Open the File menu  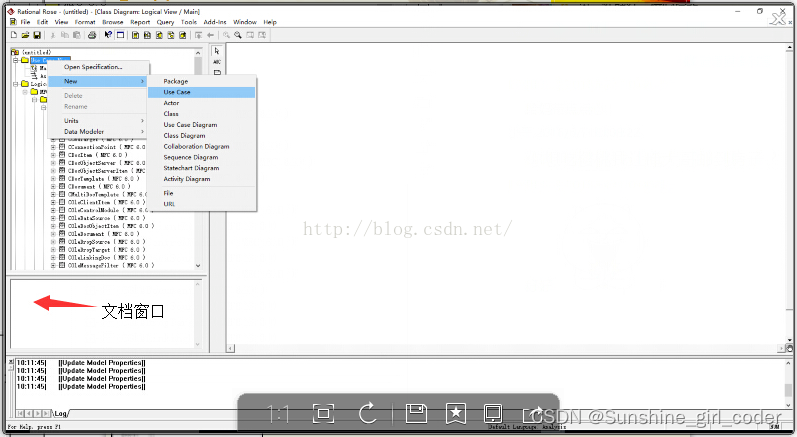coord(25,22)
